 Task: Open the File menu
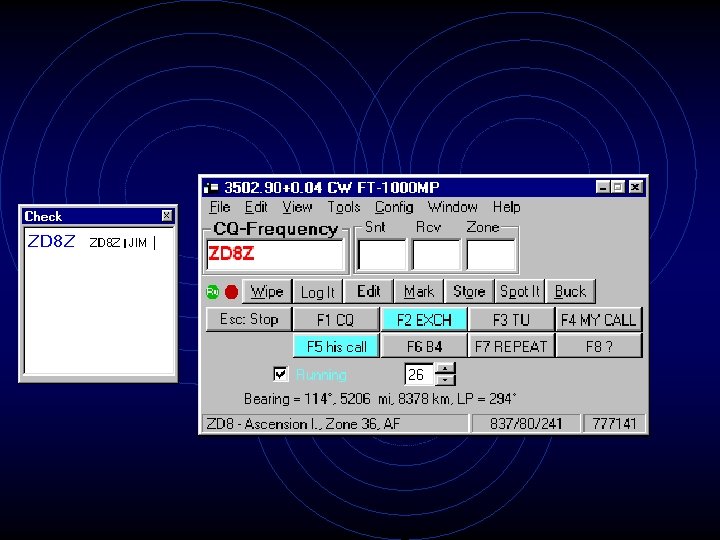(x=219, y=207)
